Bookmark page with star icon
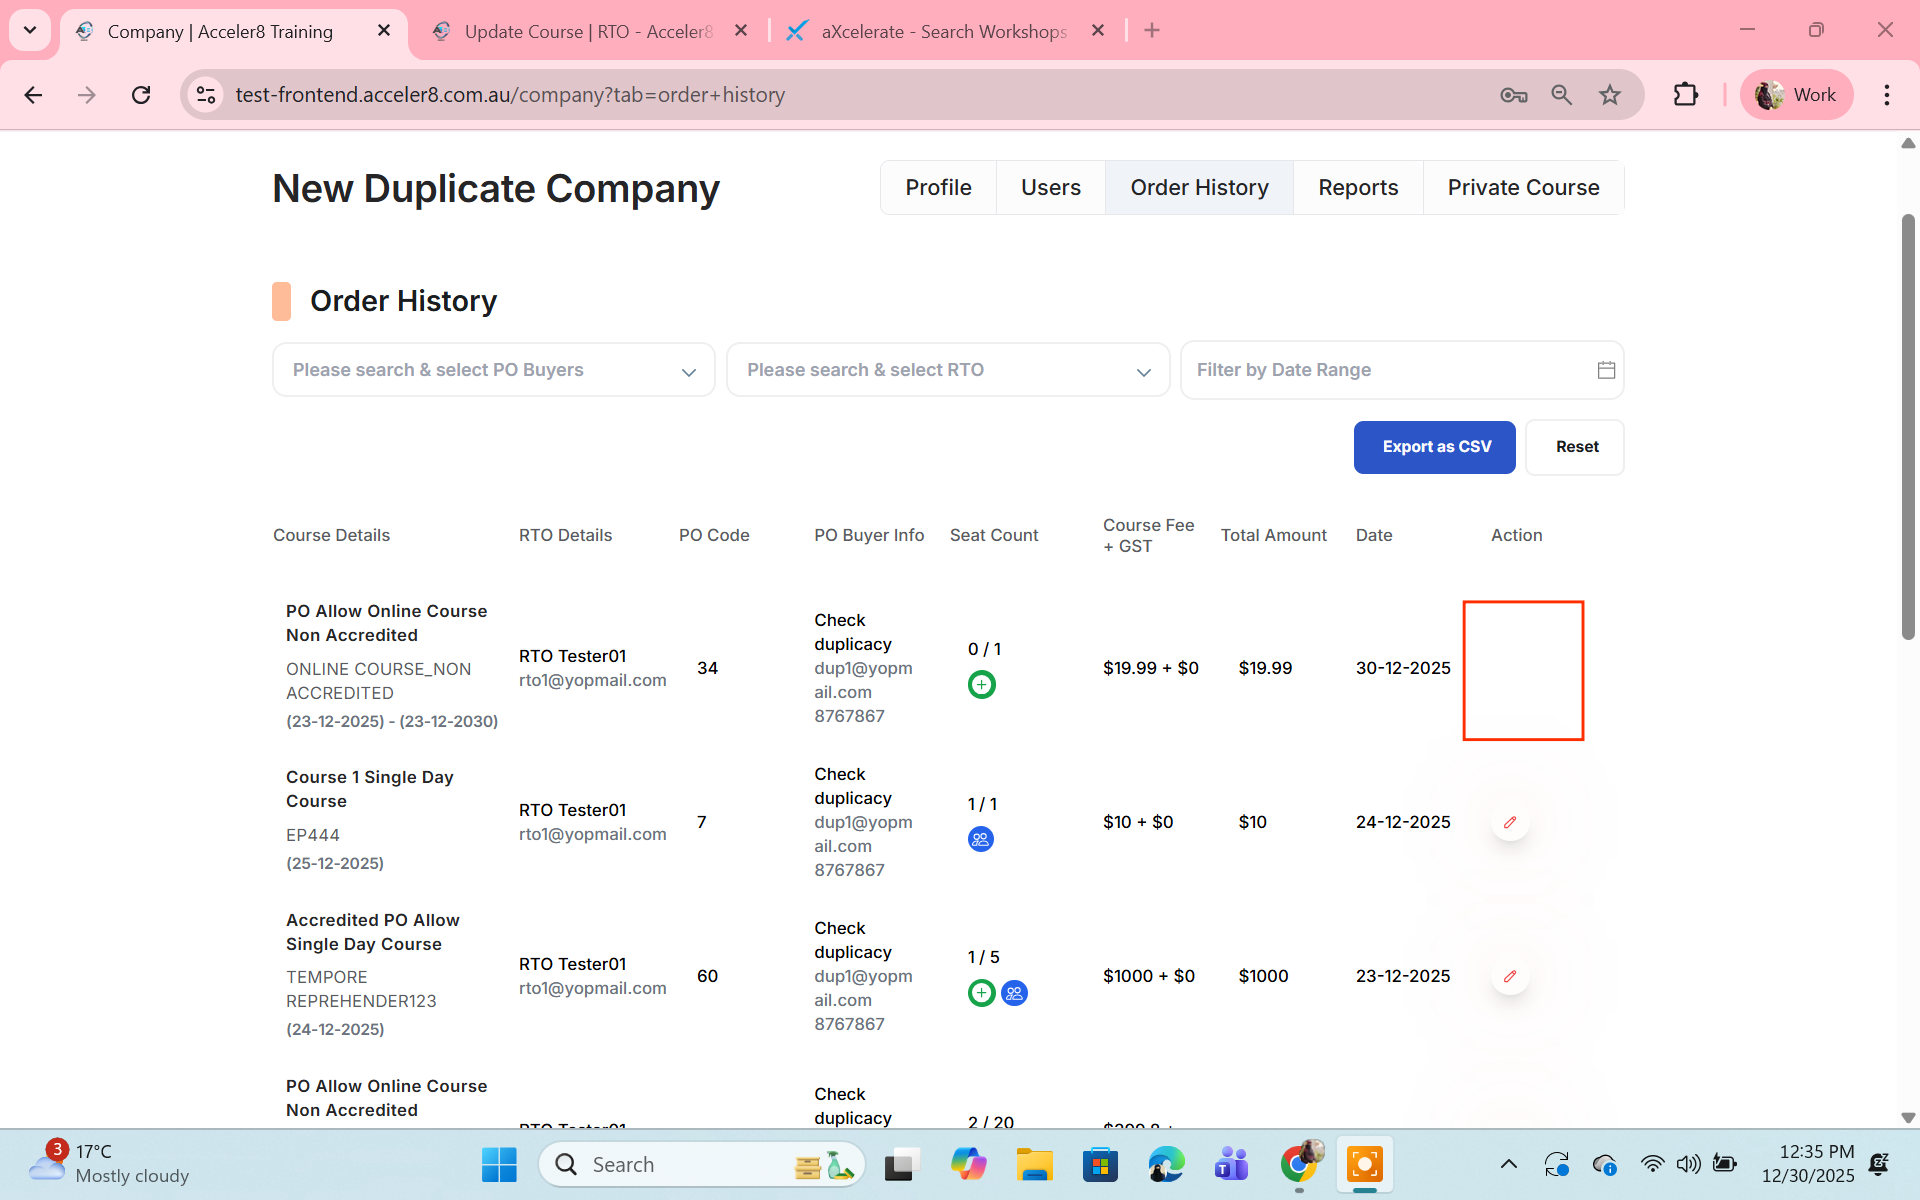This screenshot has width=1920, height=1200. click(1609, 95)
